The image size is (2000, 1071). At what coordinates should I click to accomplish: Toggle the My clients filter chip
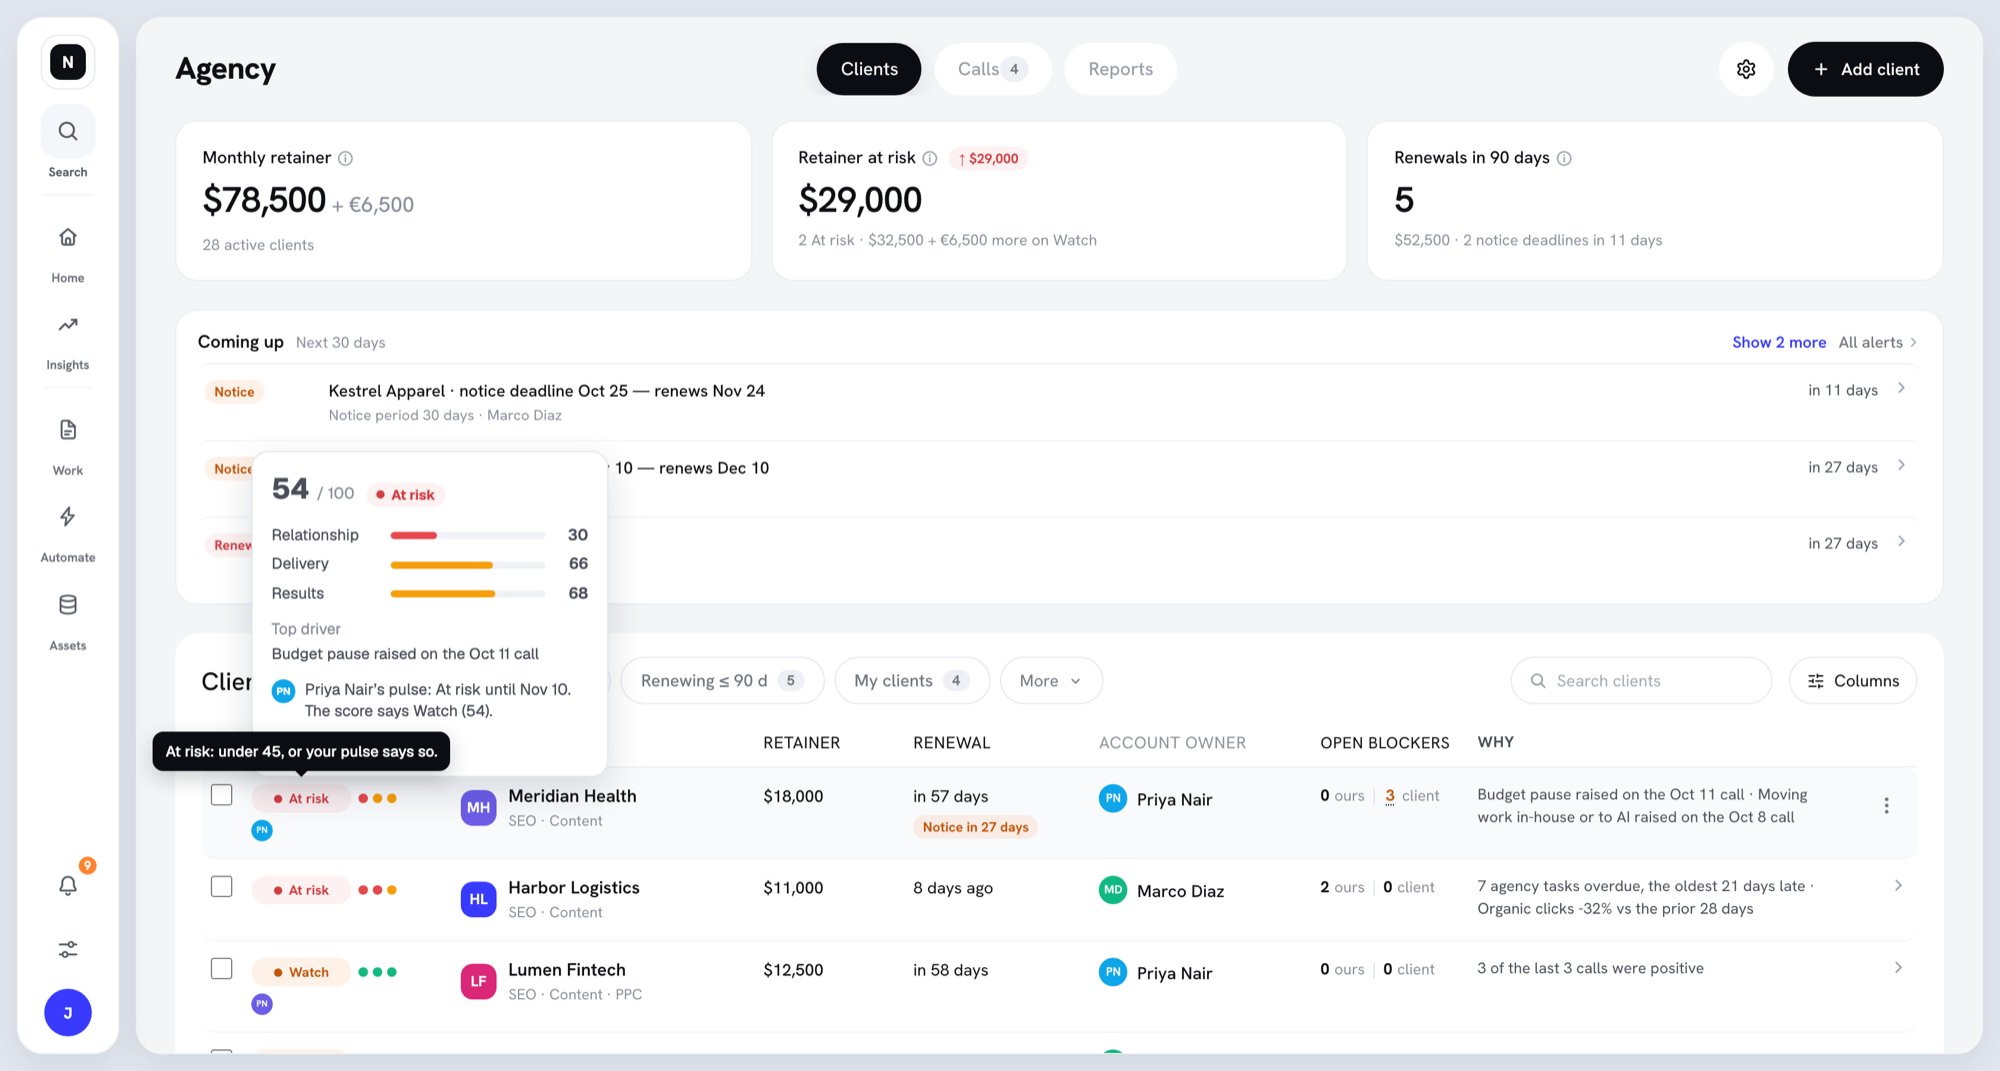tap(911, 681)
